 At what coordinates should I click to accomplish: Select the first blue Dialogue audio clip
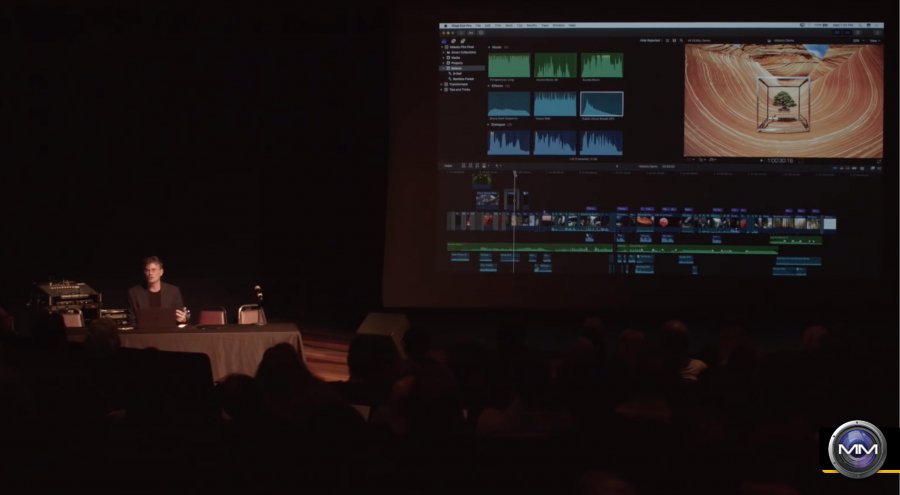[509, 142]
